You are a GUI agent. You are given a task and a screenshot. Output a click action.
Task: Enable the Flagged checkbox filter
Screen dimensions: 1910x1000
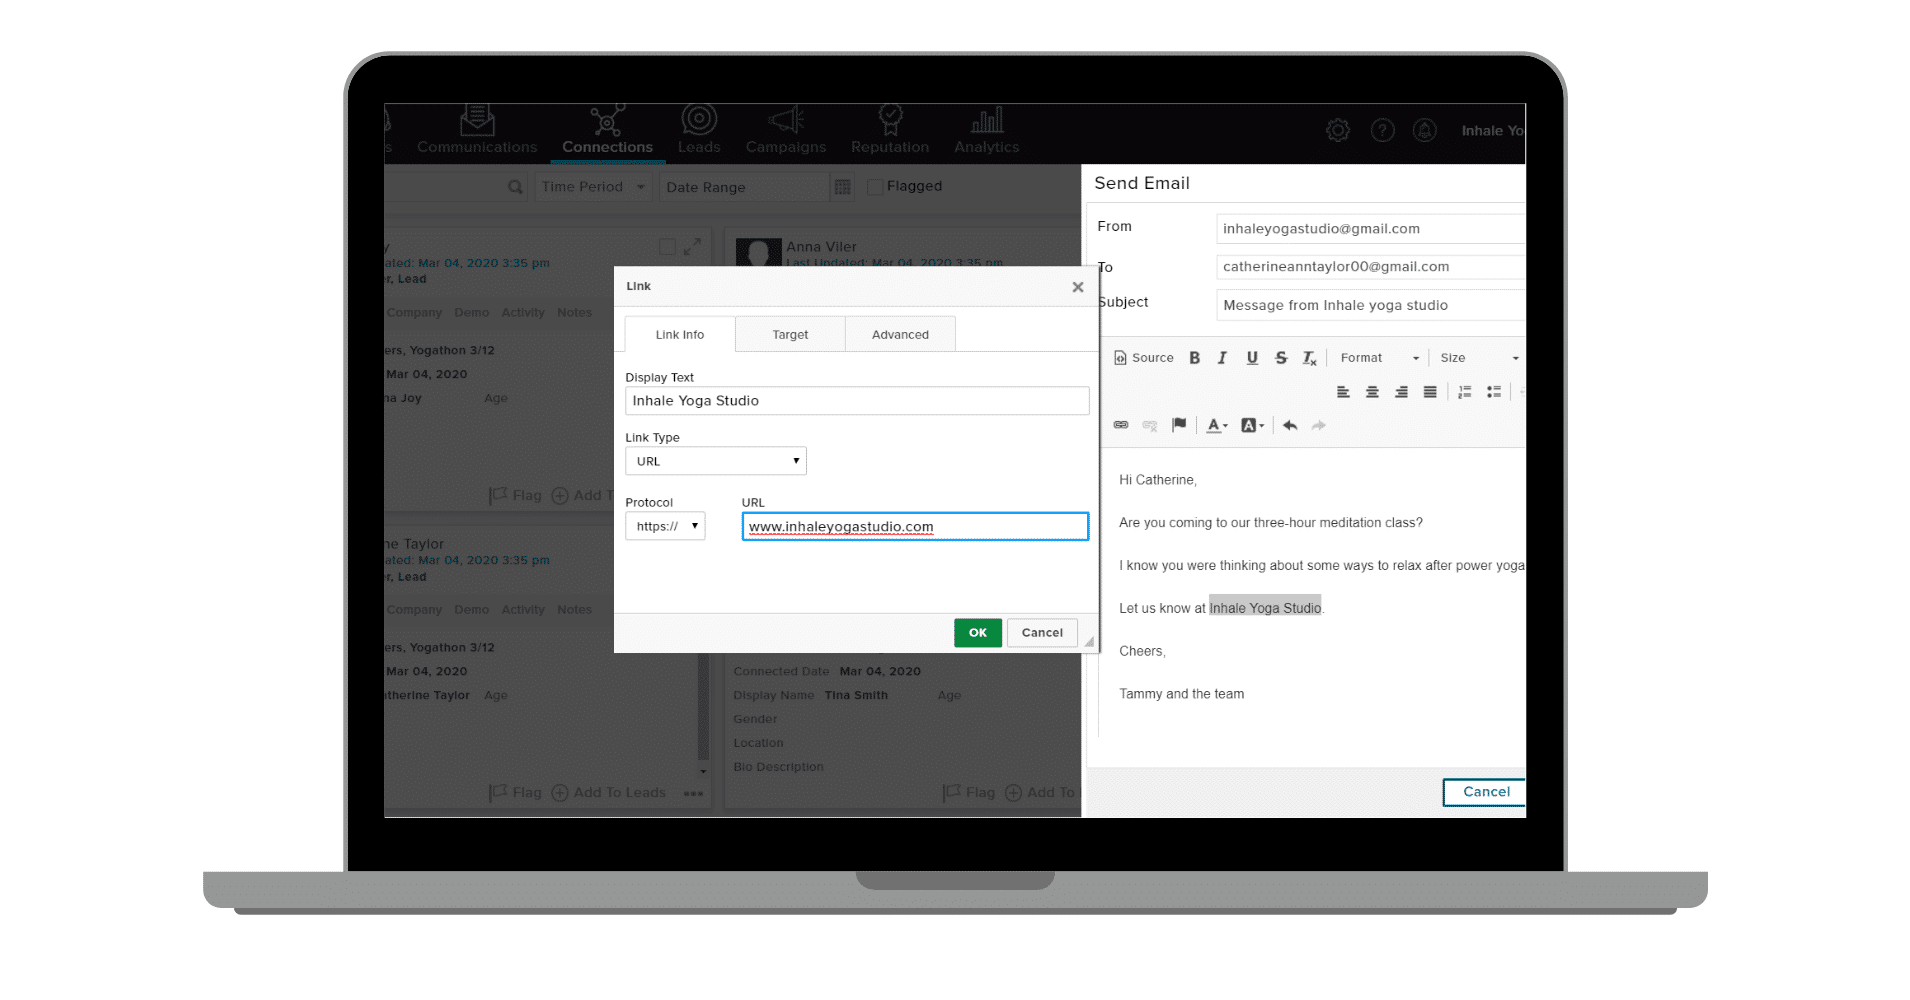(875, 187)
